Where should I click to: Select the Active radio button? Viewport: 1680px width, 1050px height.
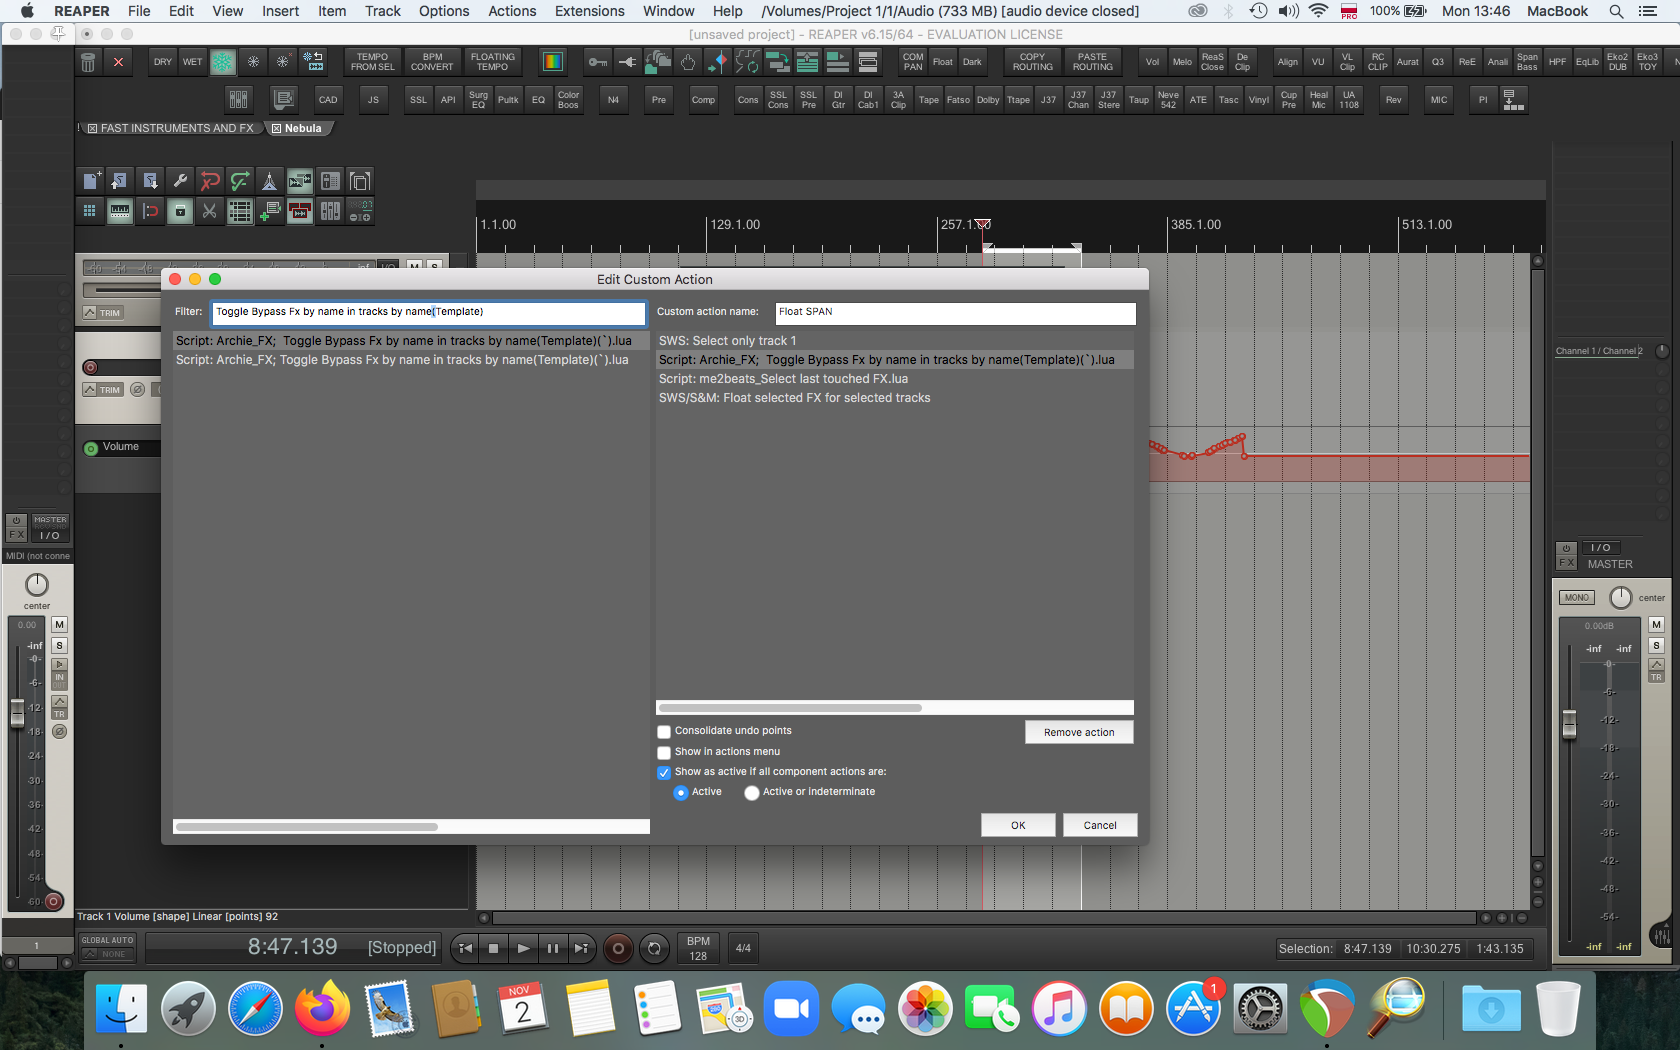[x=681, y=793]
